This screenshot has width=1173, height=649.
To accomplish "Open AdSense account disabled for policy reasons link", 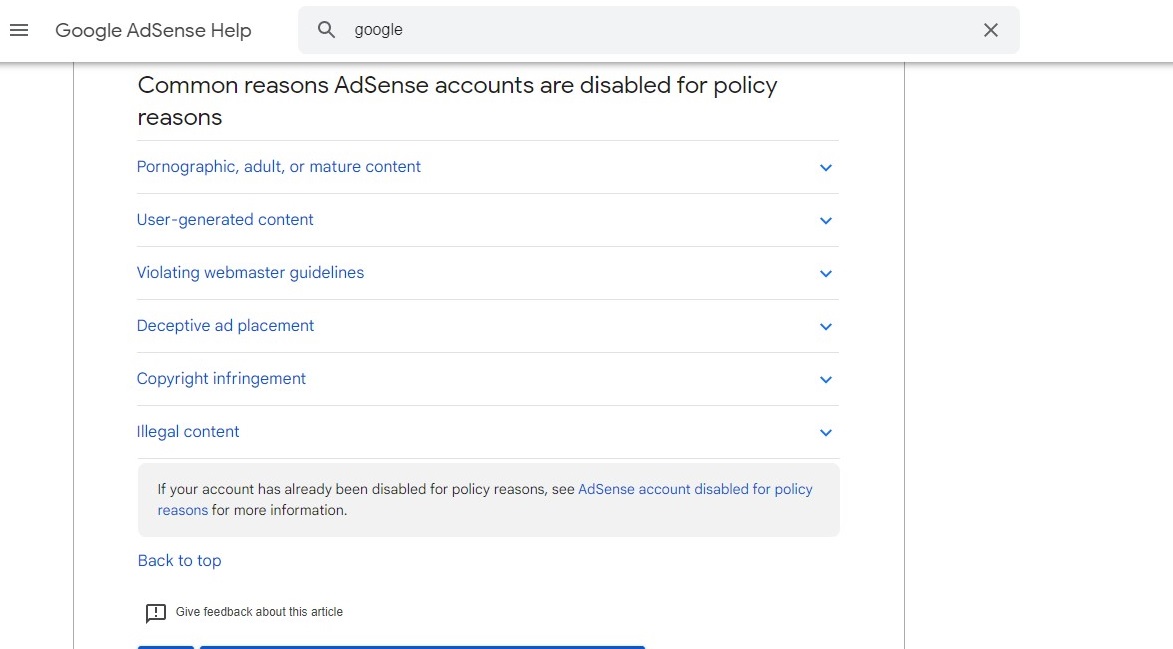I will coord(695,489).
